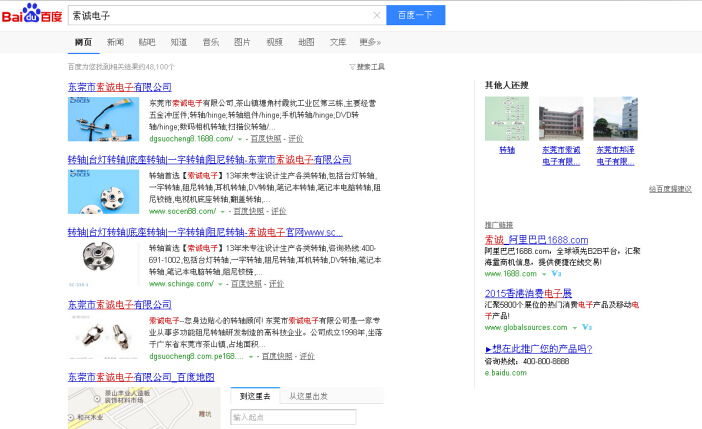
Task: Open the 视频 tab
Action: click(274, 42)
